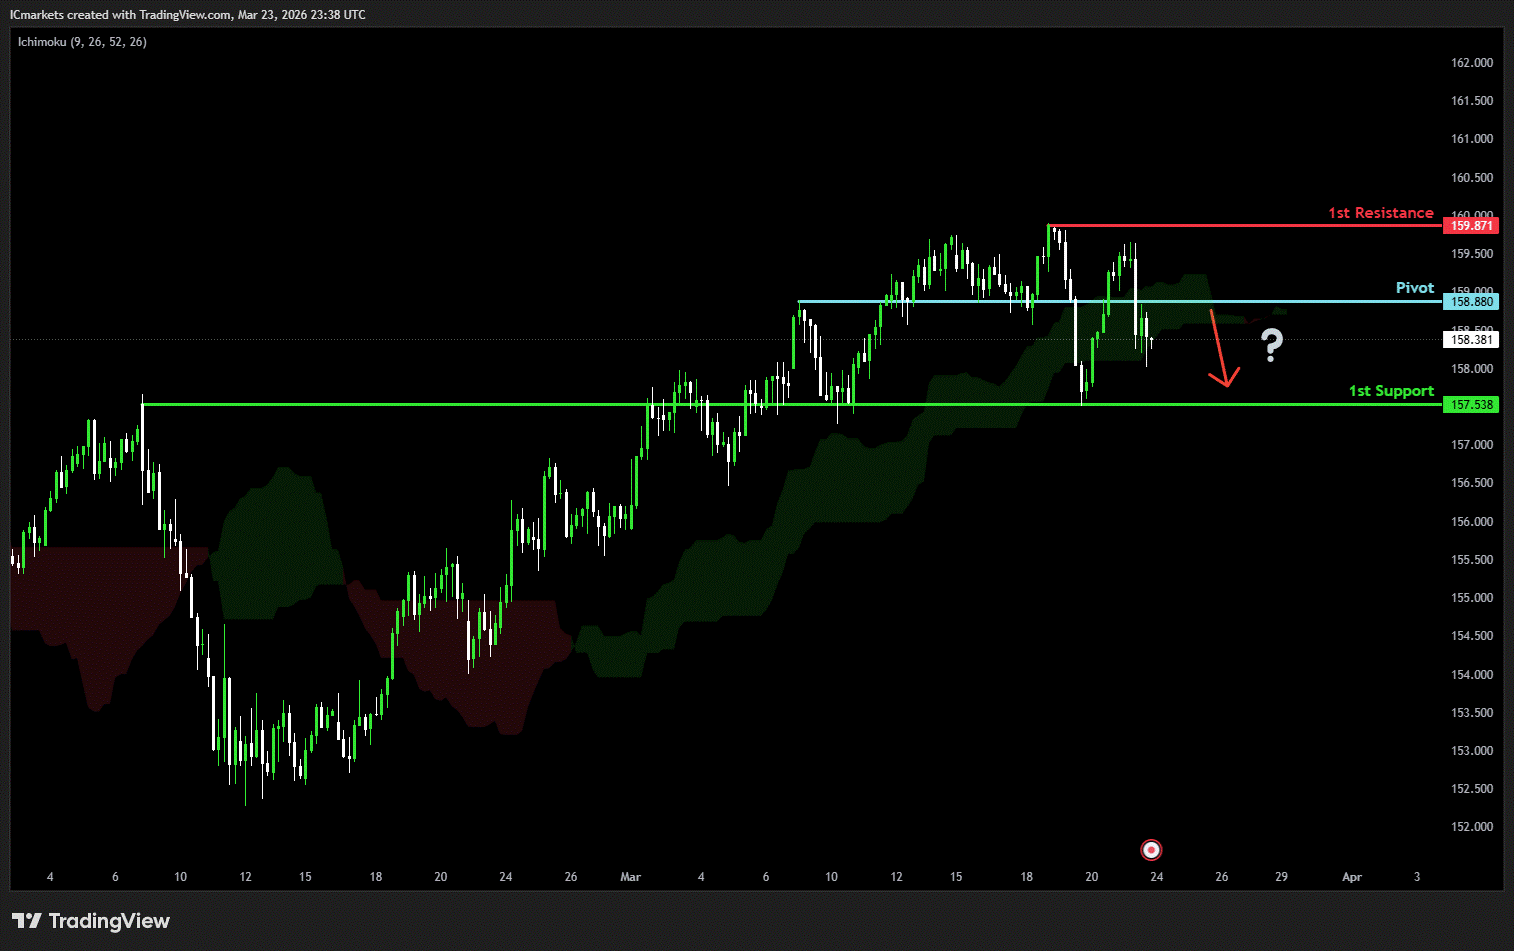Click the Apr label on the time axis

[x=1351, y=877]
